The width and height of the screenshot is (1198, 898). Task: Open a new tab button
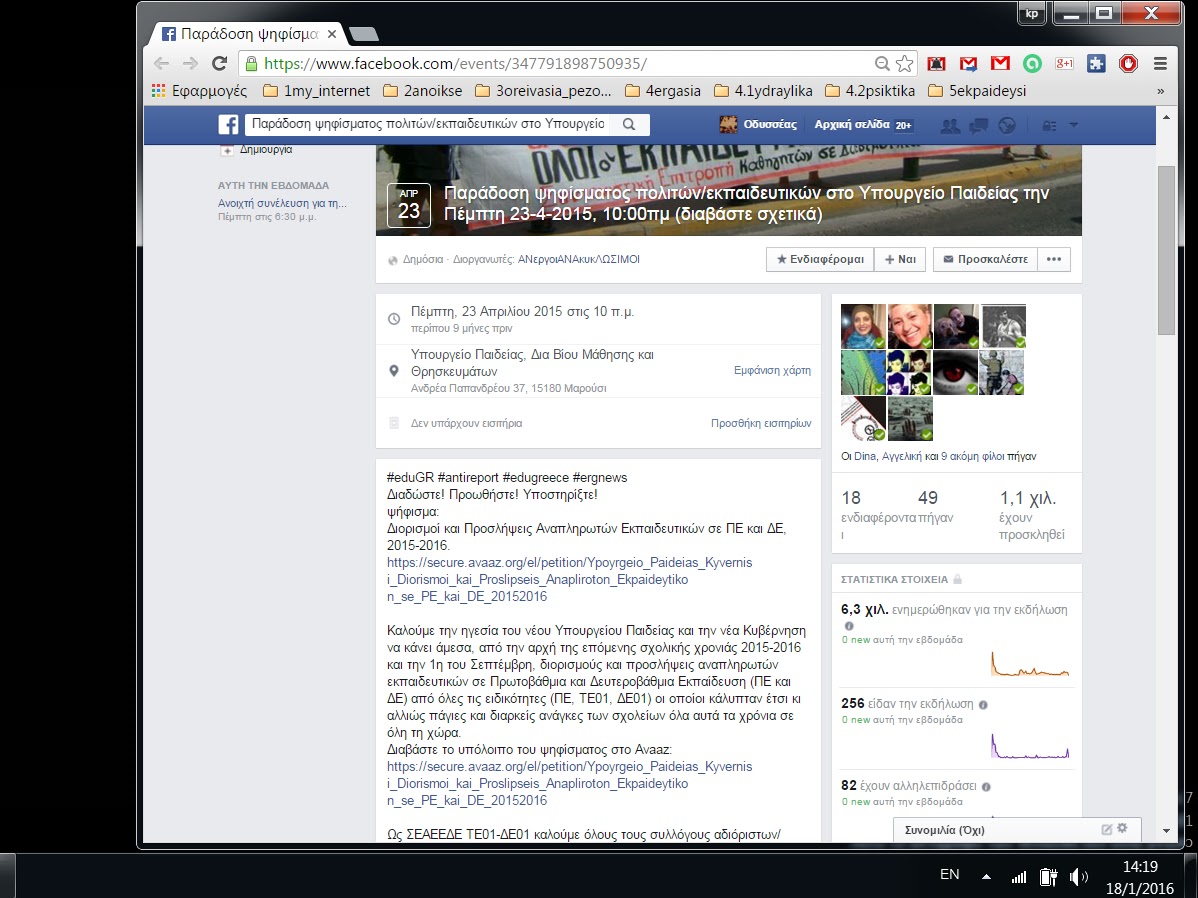coord(364,34)
